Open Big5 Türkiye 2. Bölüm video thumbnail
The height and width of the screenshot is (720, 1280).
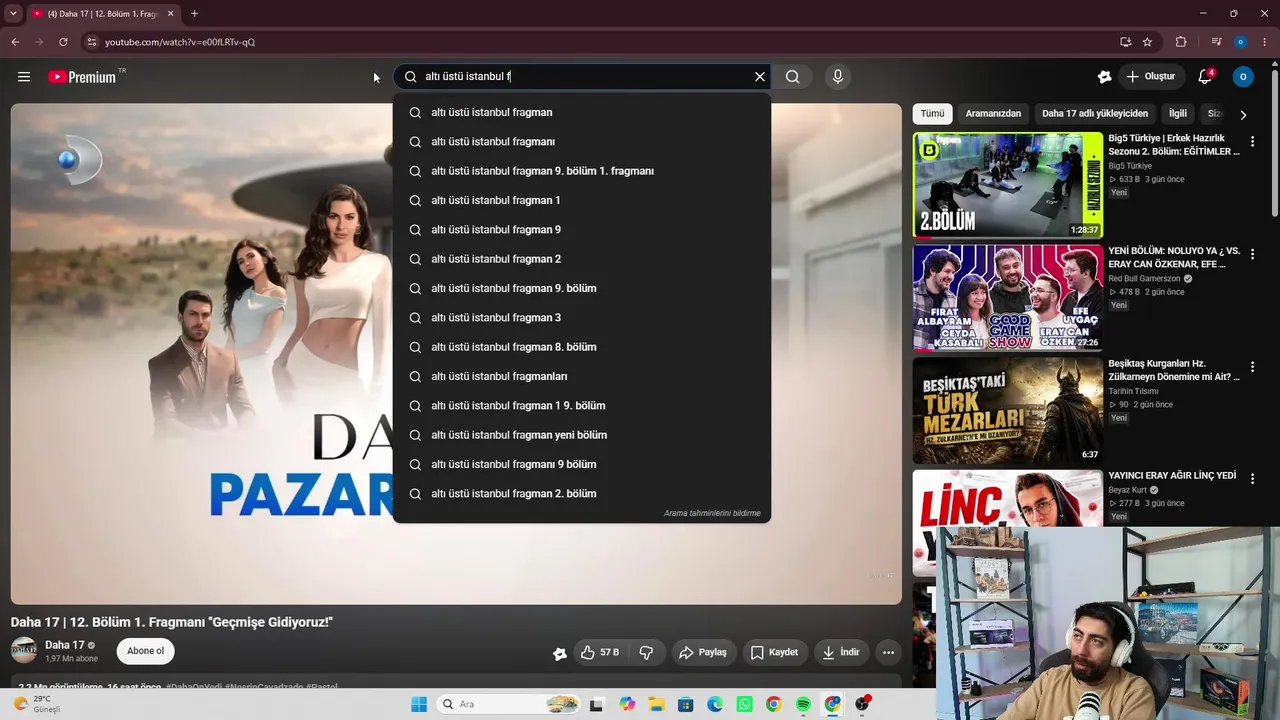pos(1008,185)
